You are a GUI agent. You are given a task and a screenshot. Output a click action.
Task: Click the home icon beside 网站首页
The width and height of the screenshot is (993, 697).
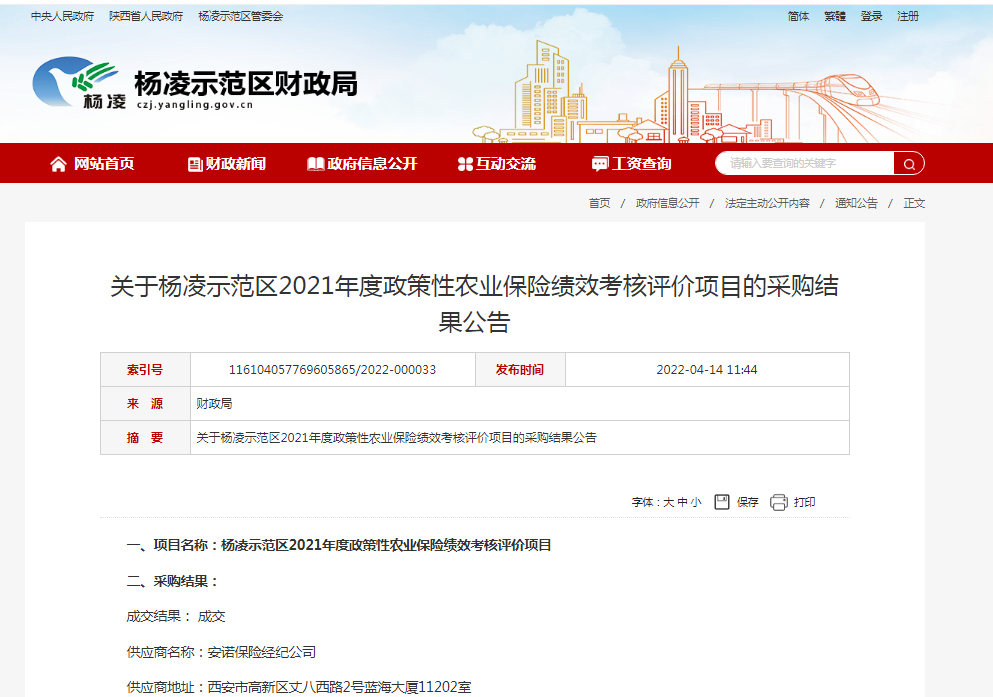[x=57, y=163]
